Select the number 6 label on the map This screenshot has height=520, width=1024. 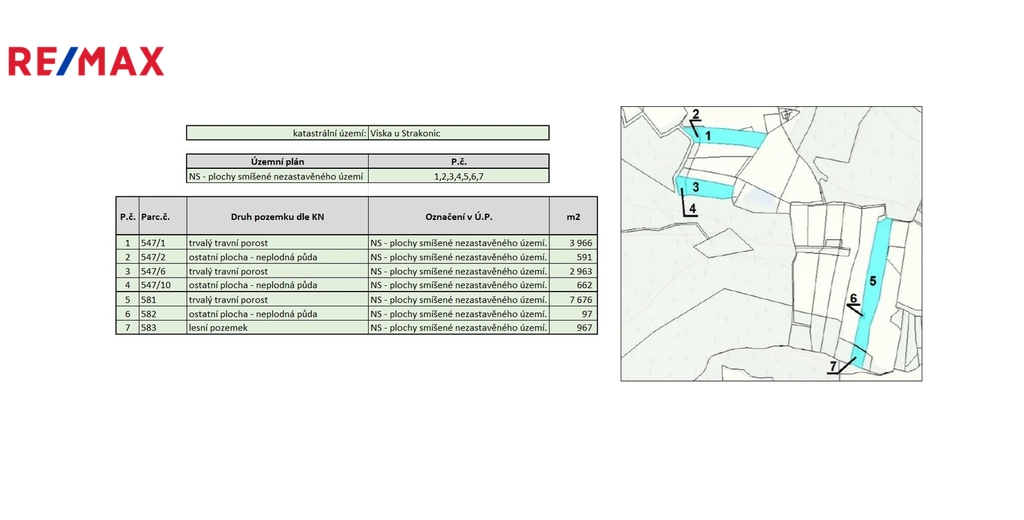853,298
